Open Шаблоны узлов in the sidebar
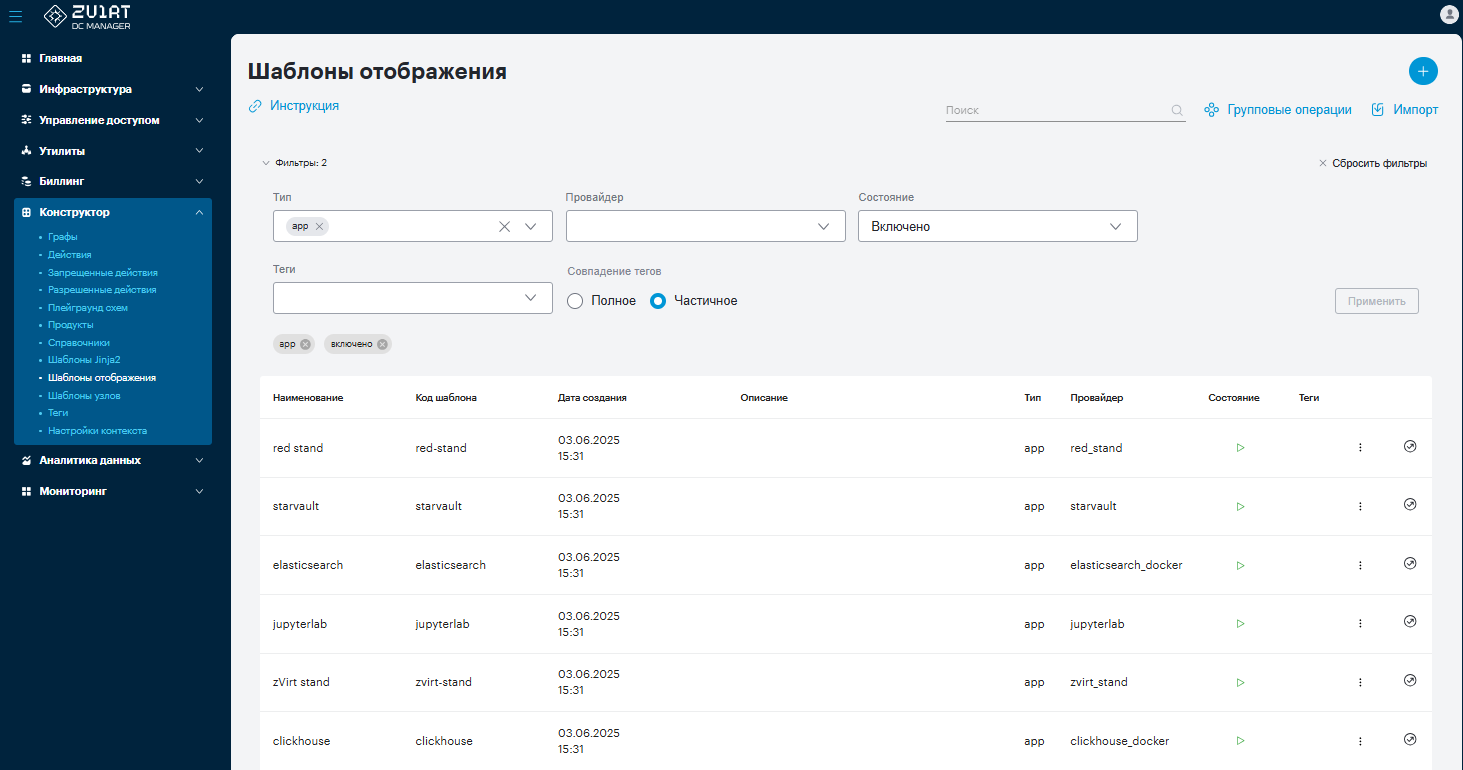This screenshot has height=770, width=1463. 84,396
